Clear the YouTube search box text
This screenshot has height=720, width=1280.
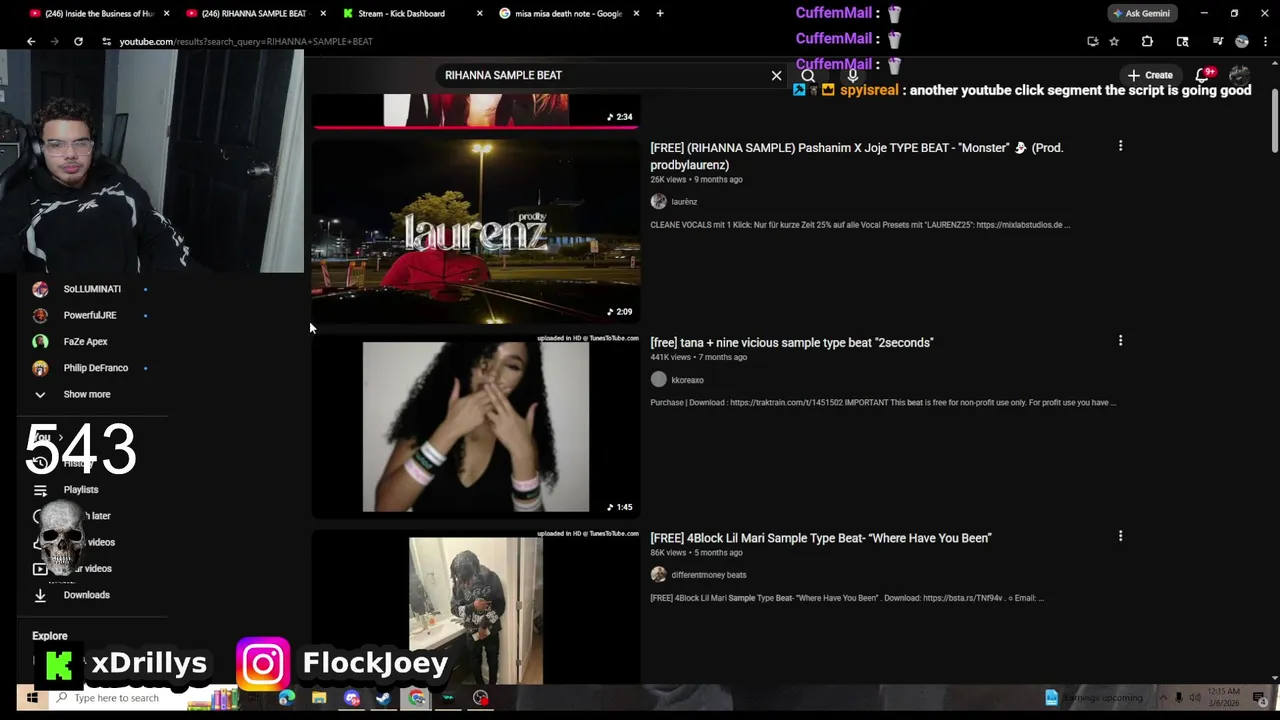(776, 75)
